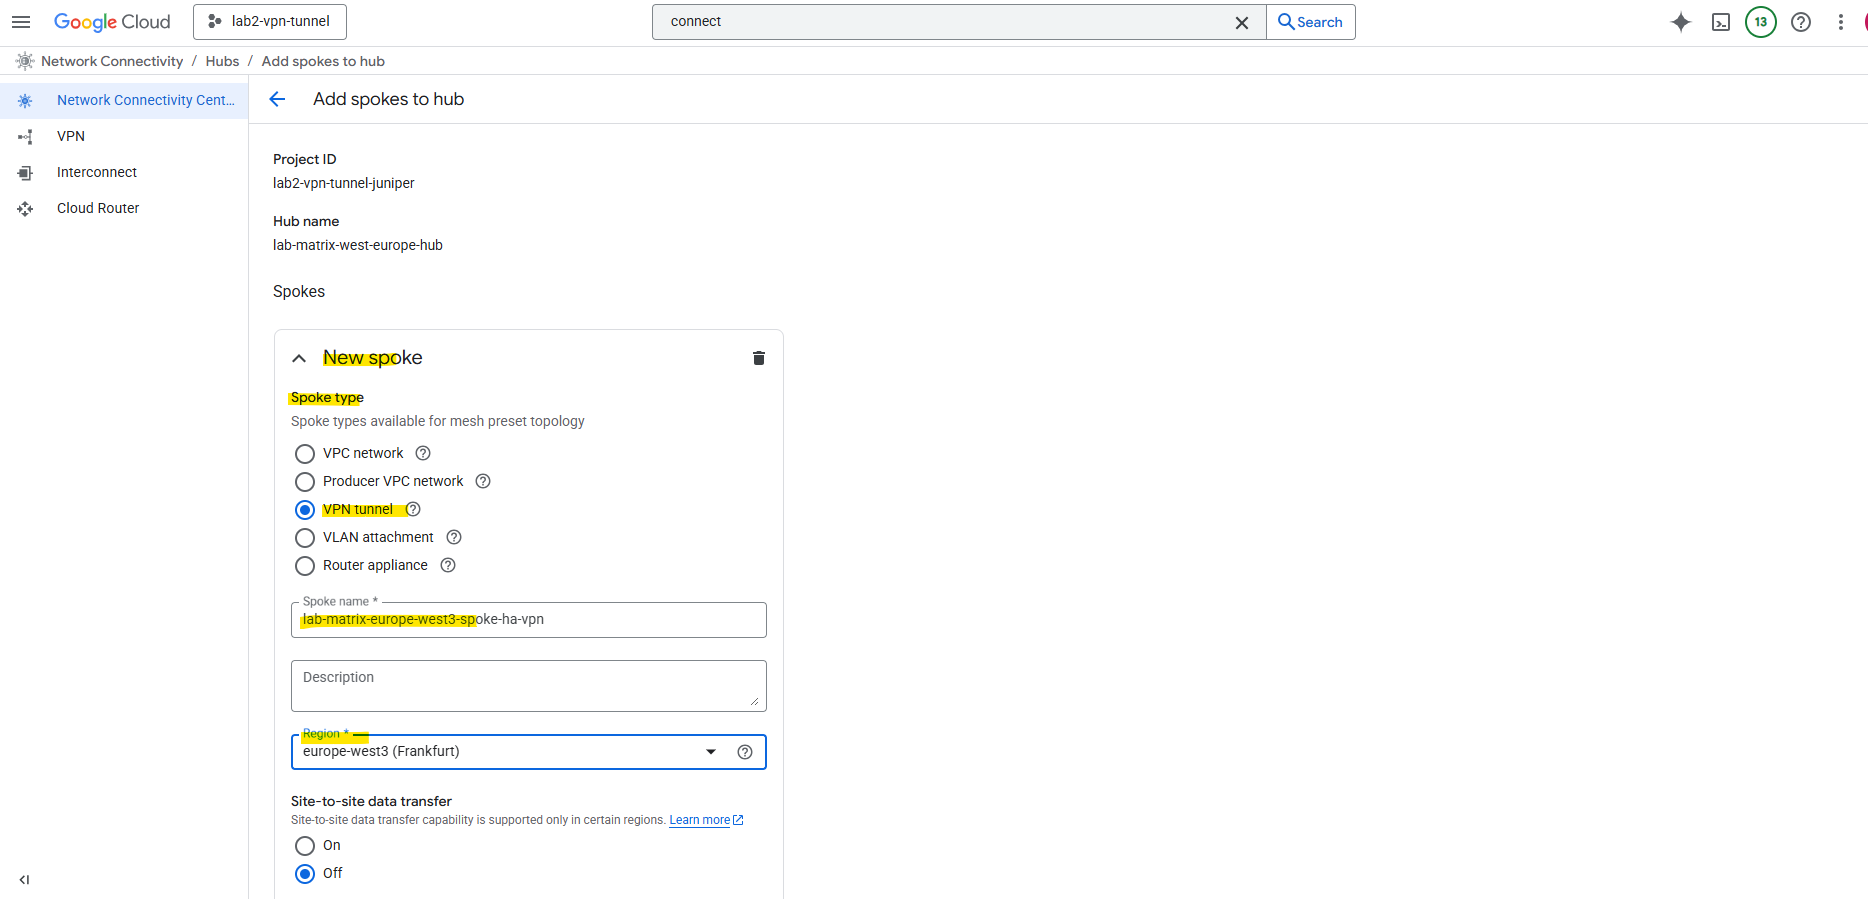Click the Learn more link
The height and width of the screenshot is (899, 1868).
click(700, 820)
